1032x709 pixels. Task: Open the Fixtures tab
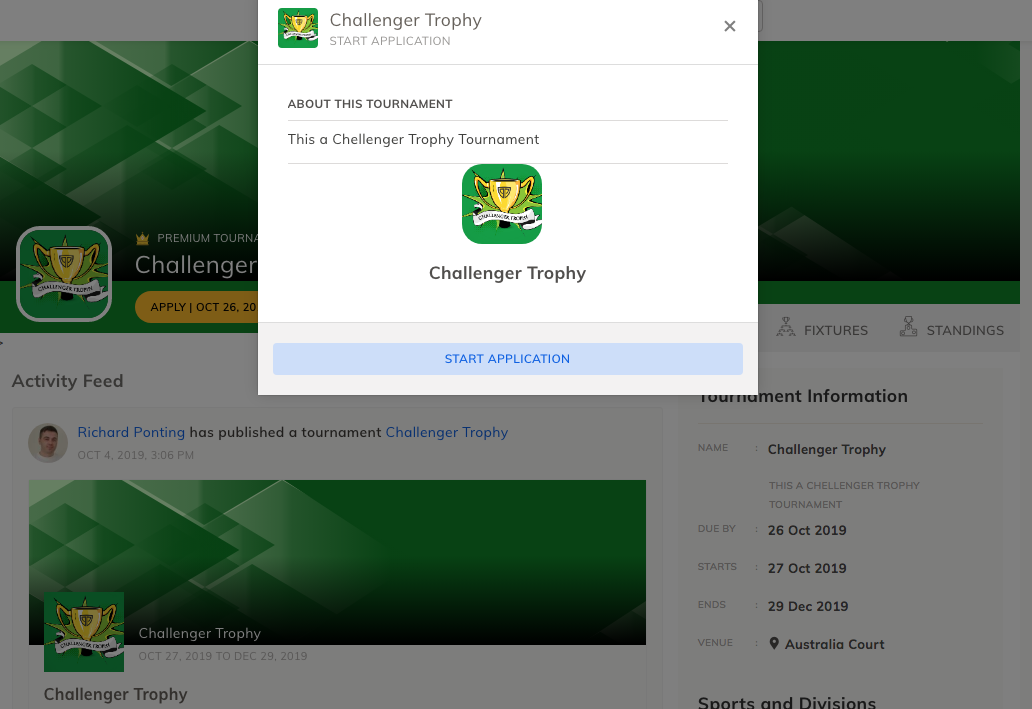click(x=822, y=329)
